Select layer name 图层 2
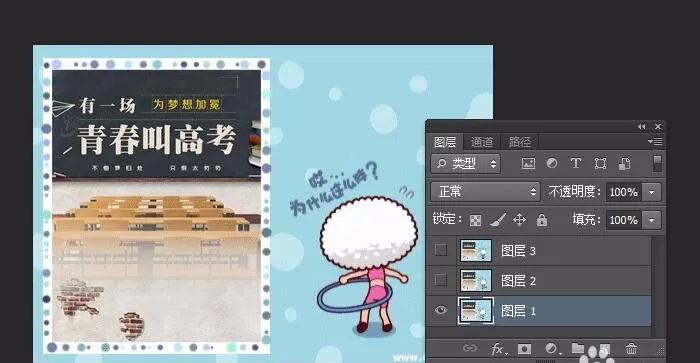 point(518,281)
